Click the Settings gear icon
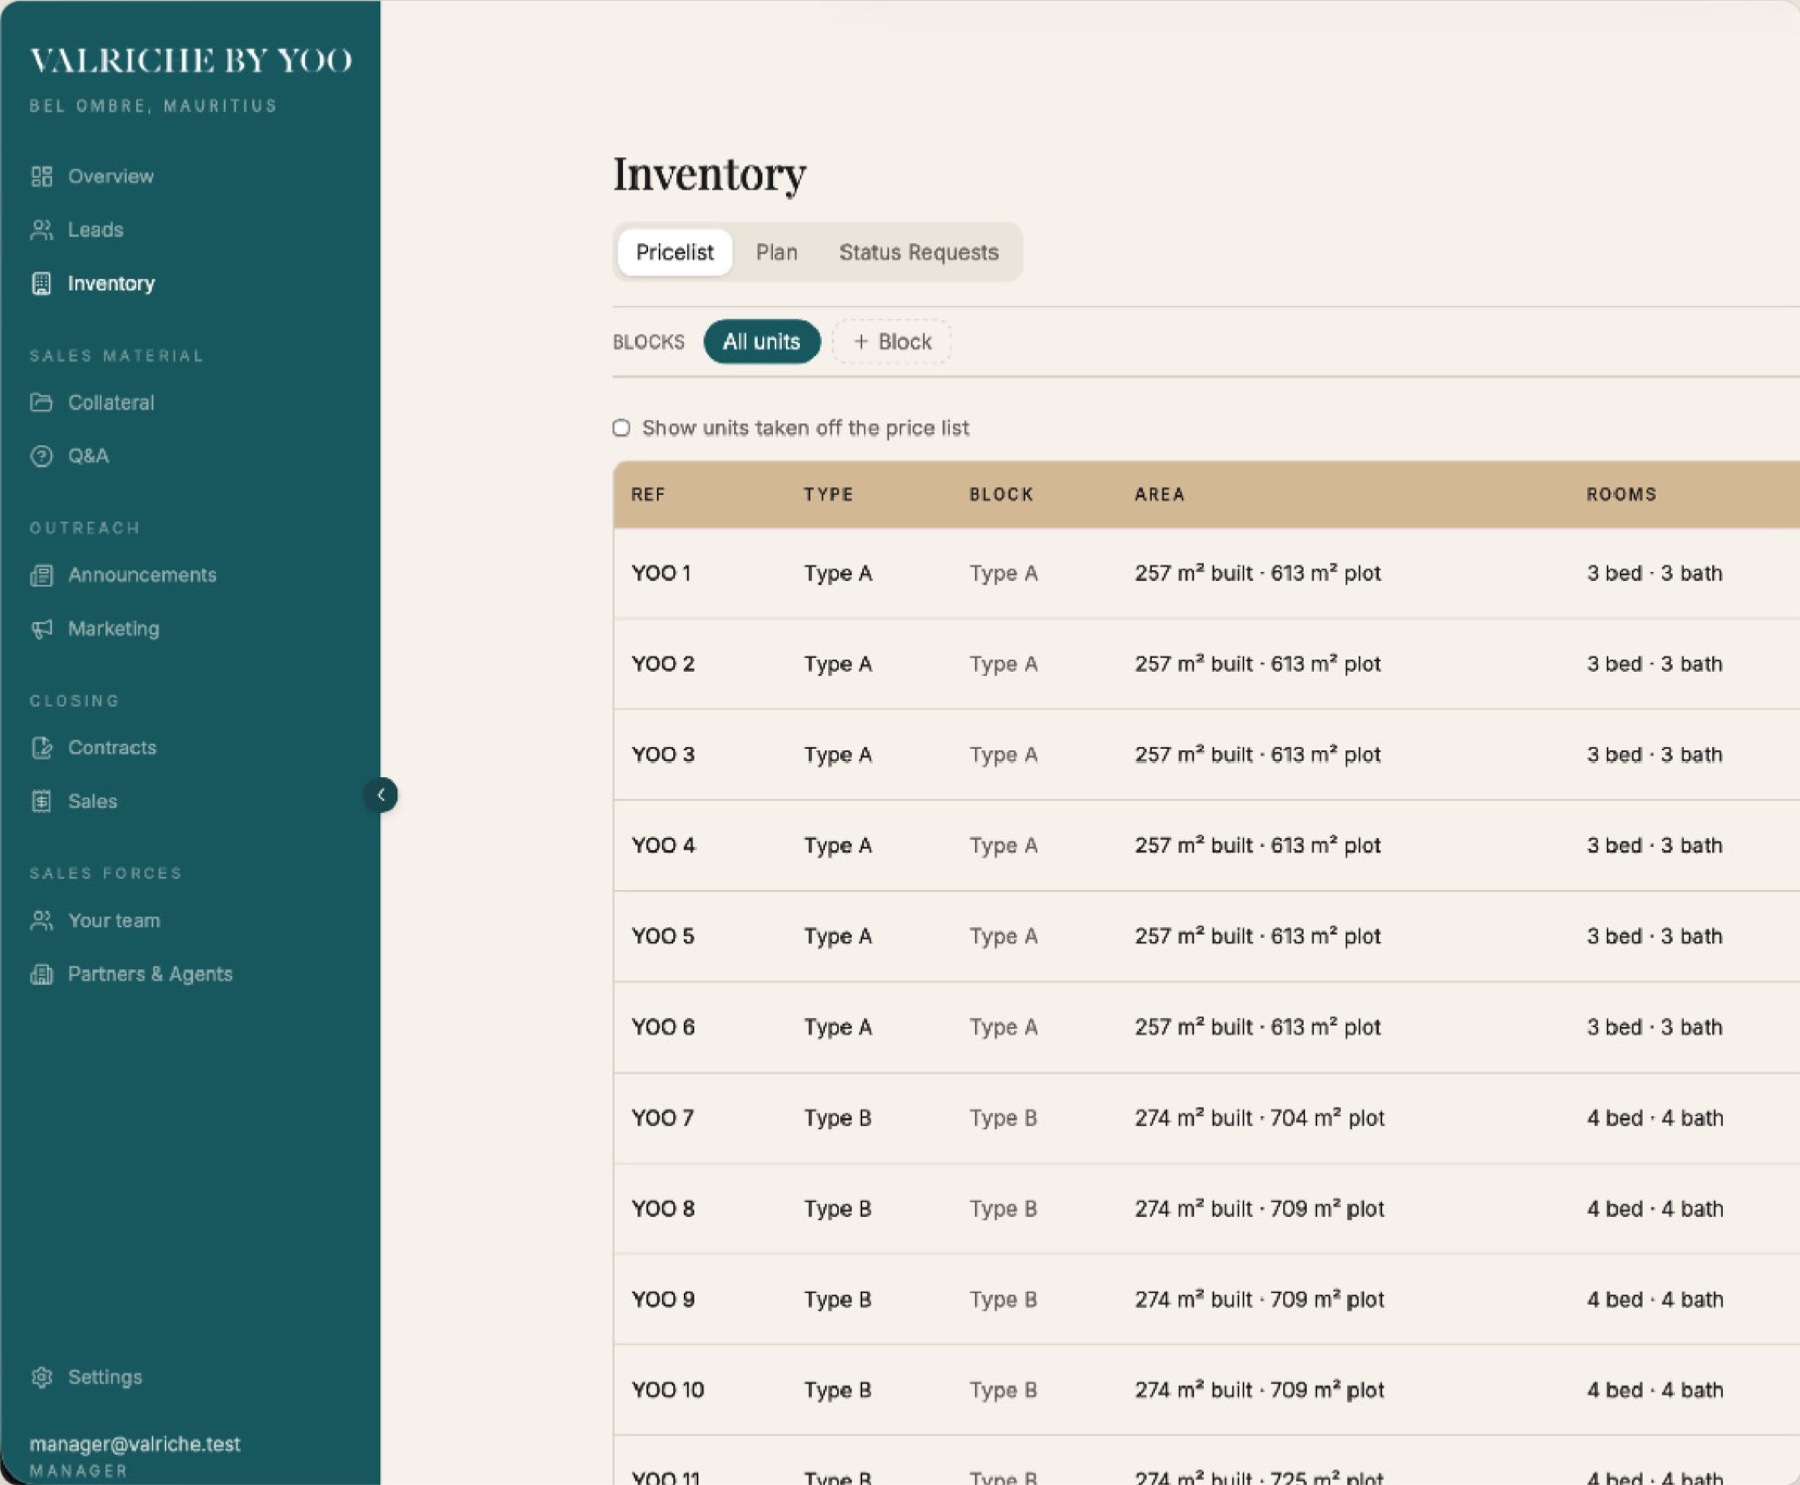 (x=41, y=1377)
